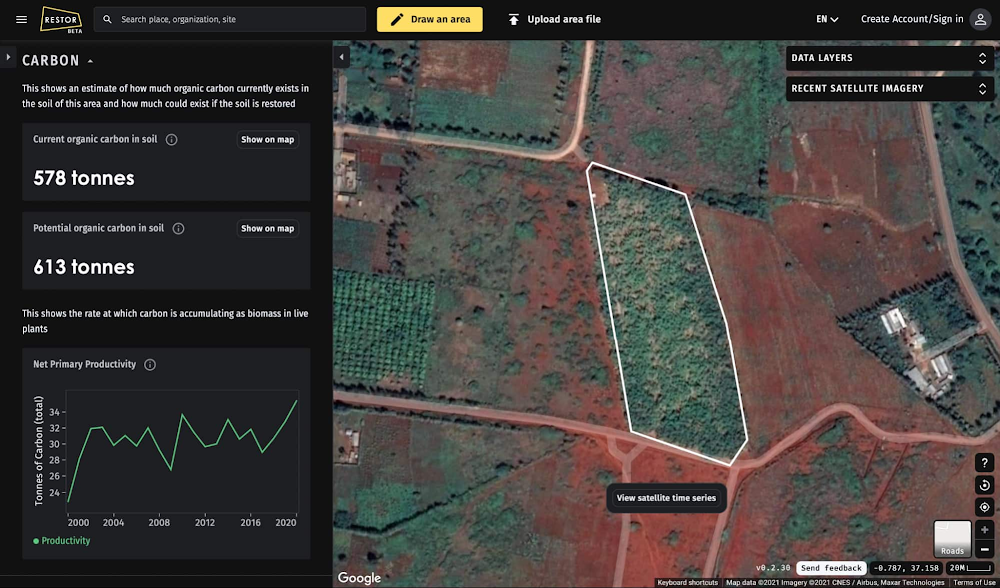Click the Draw an area button
This screenshot has height=588, width=1000.
point(429,19)
